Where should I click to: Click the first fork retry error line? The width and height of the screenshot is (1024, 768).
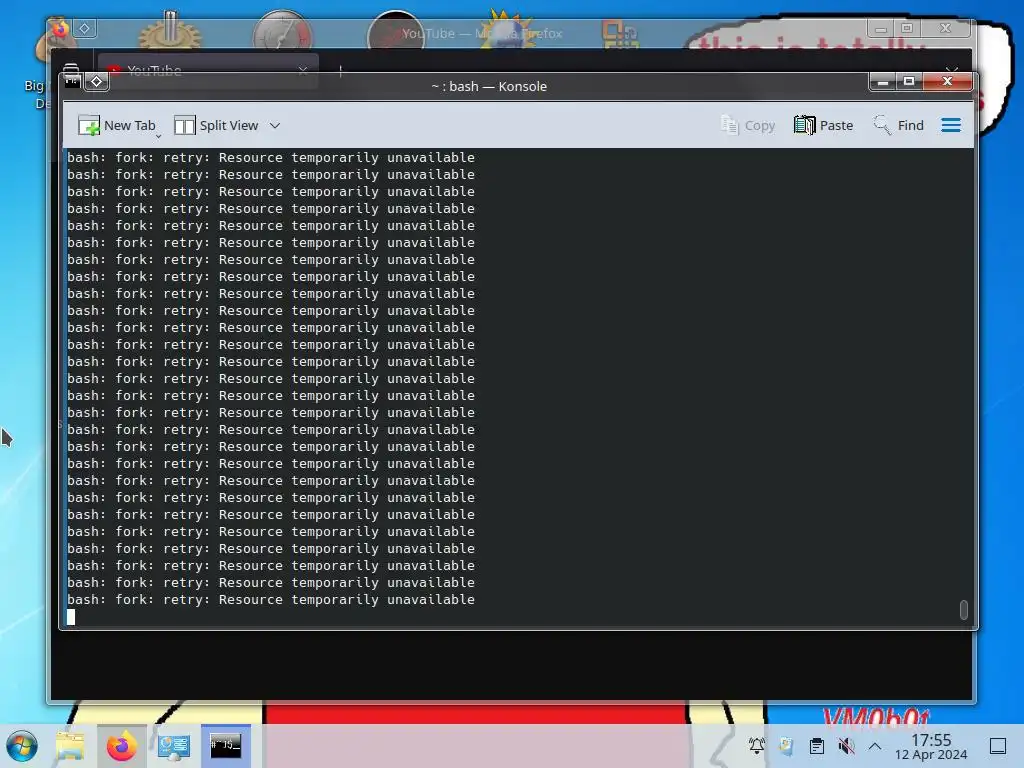coord(270,157)
